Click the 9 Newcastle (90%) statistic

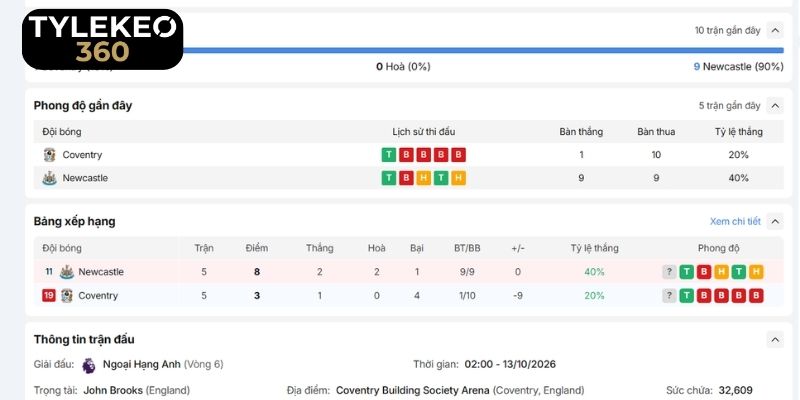[x=738, y=67]
